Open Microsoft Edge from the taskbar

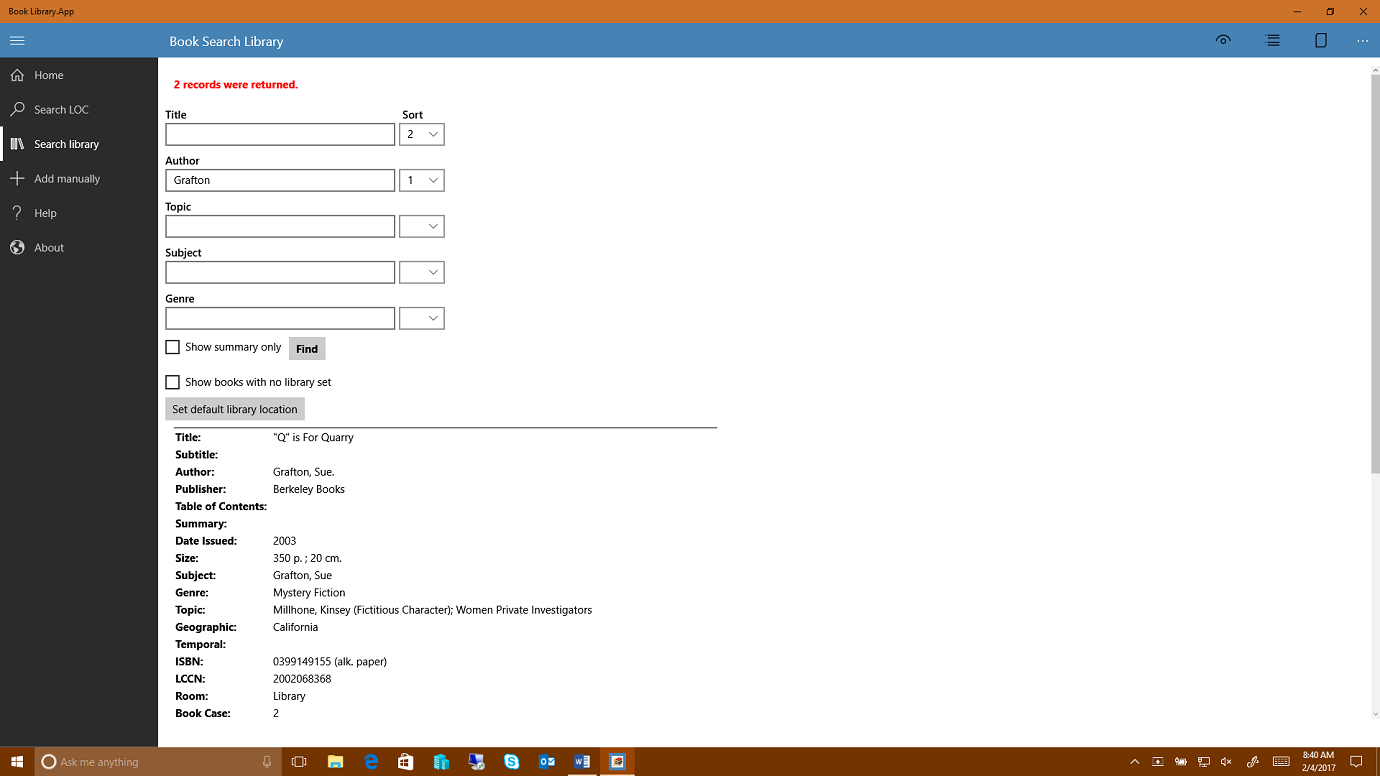tap(370, 762)
